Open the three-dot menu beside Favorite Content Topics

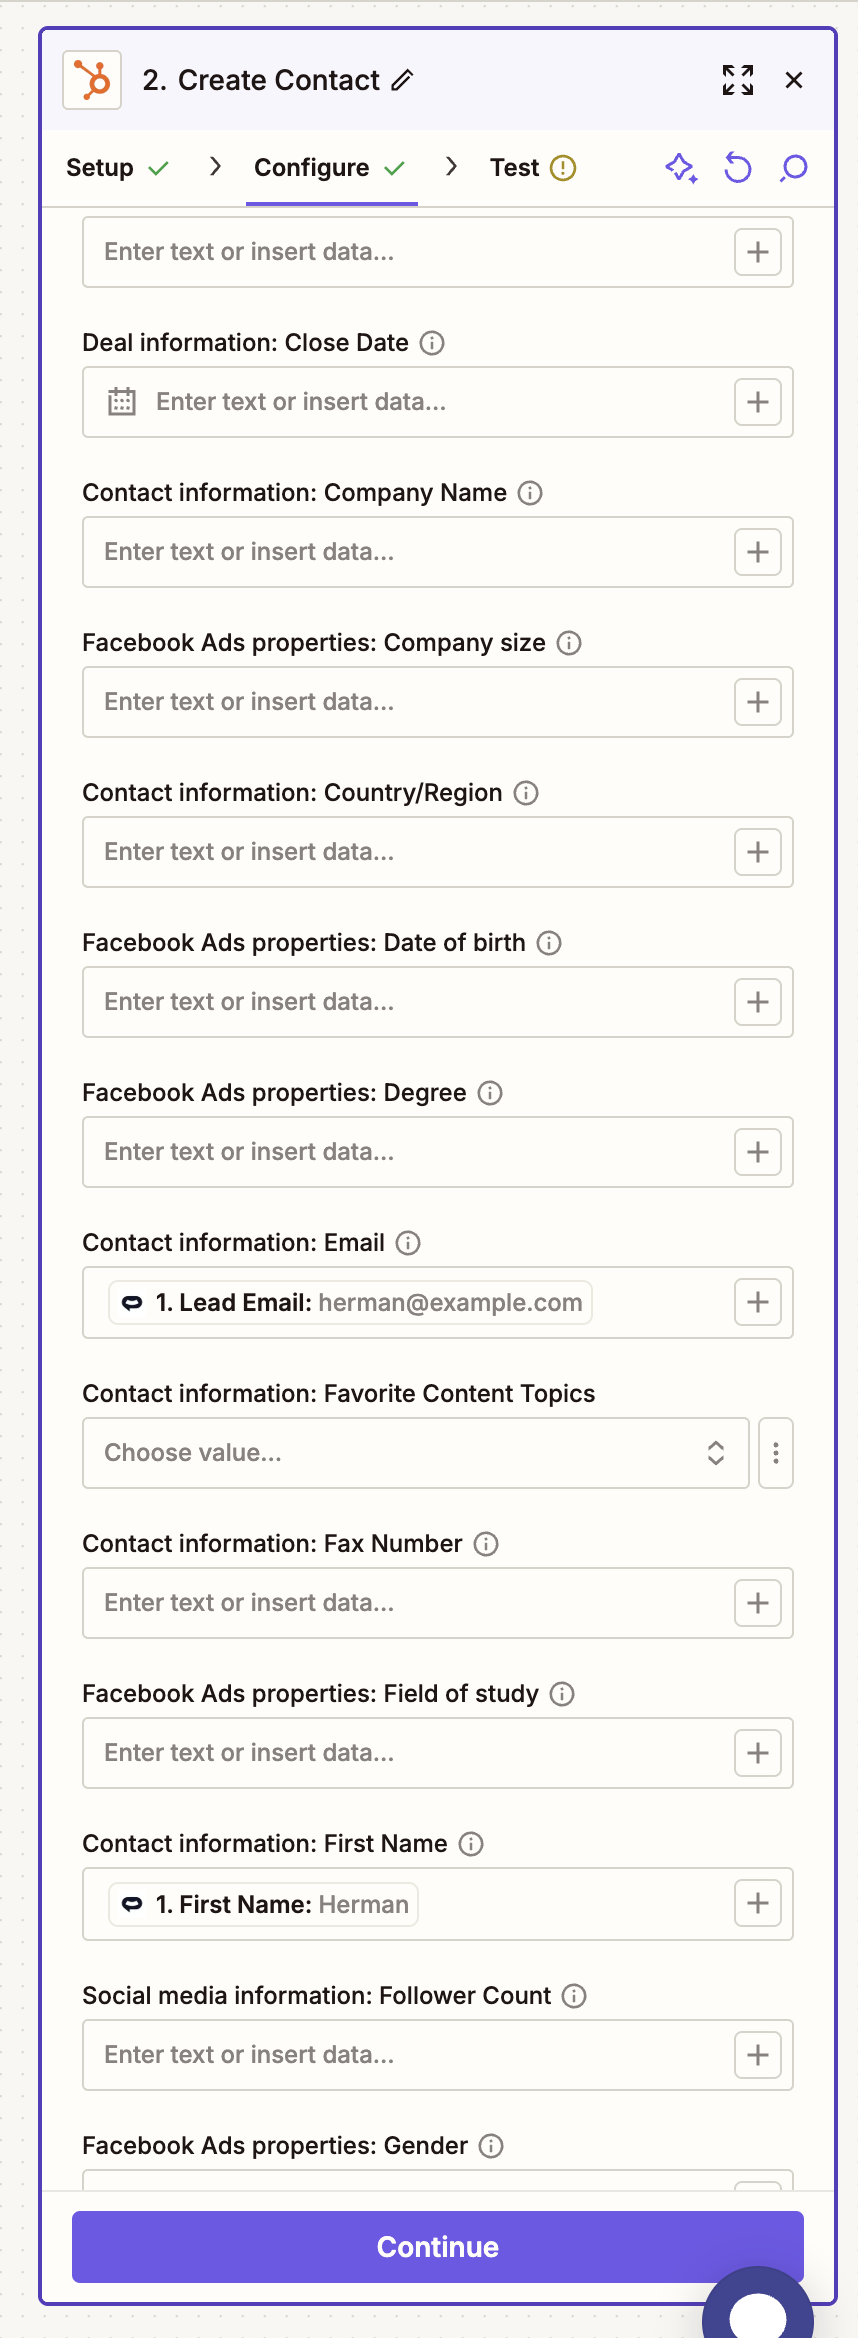click(x=775, y=1453)
